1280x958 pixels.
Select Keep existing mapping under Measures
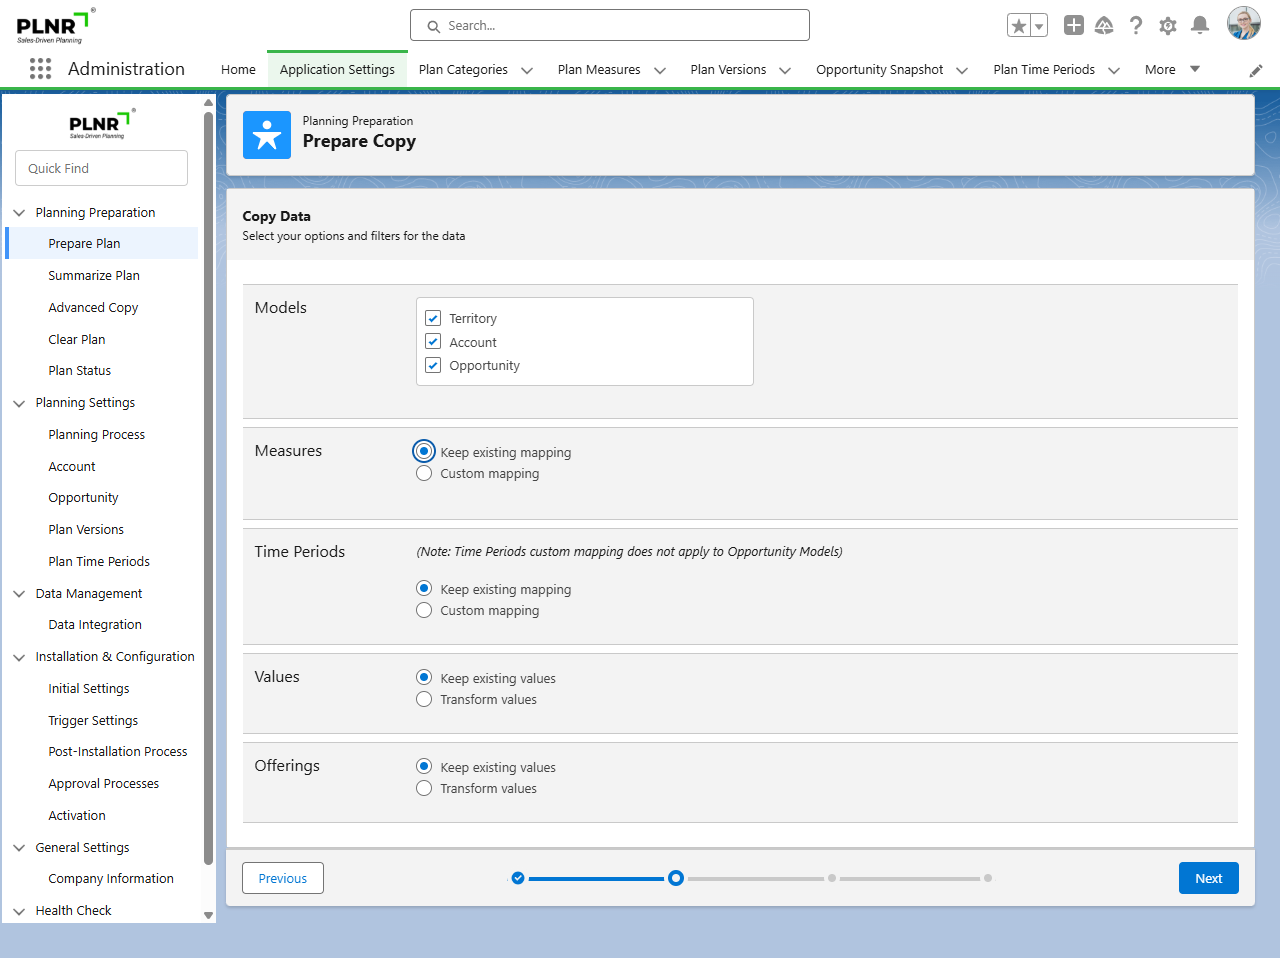point(424,451)
